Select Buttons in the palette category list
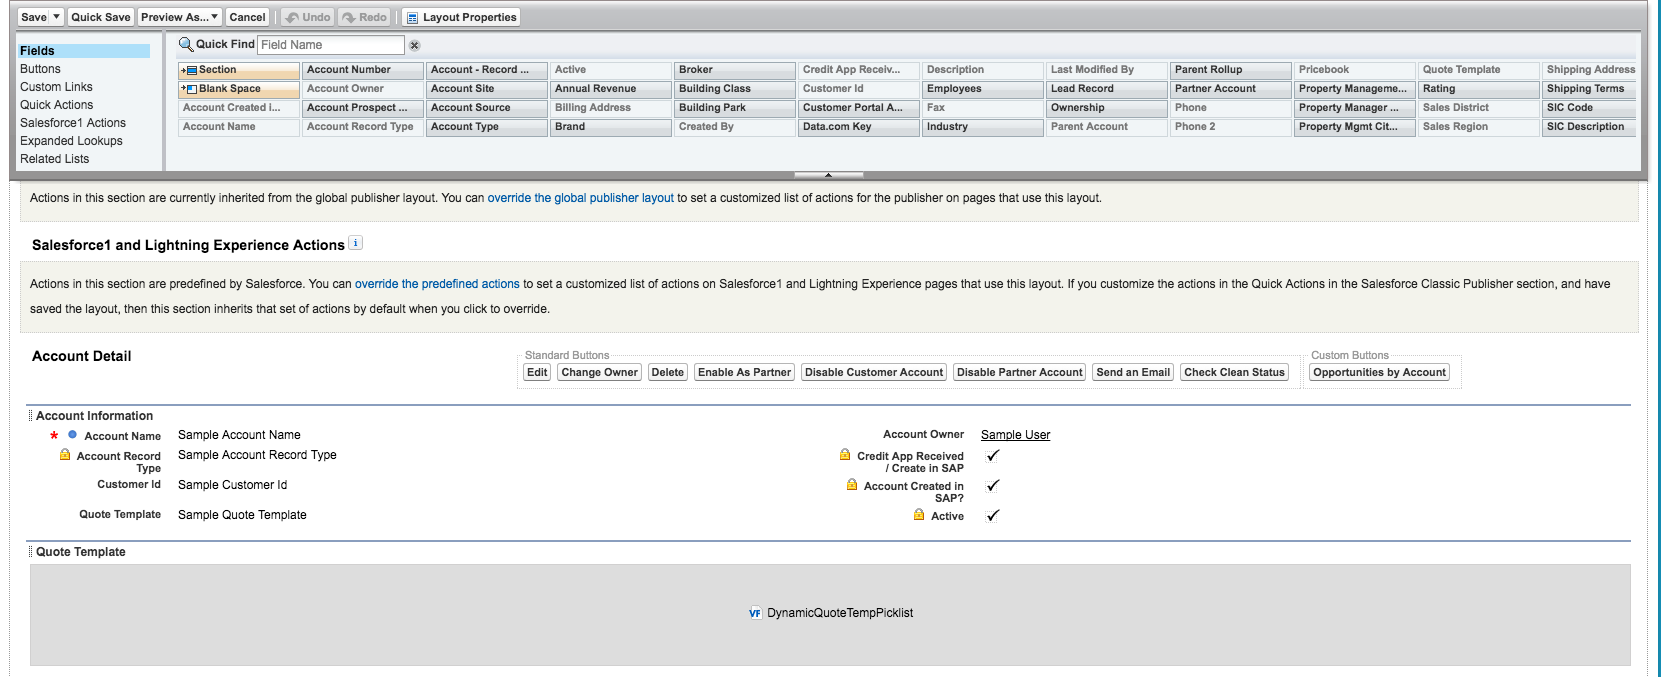The image size is (1661, 677). coord(40,69)
